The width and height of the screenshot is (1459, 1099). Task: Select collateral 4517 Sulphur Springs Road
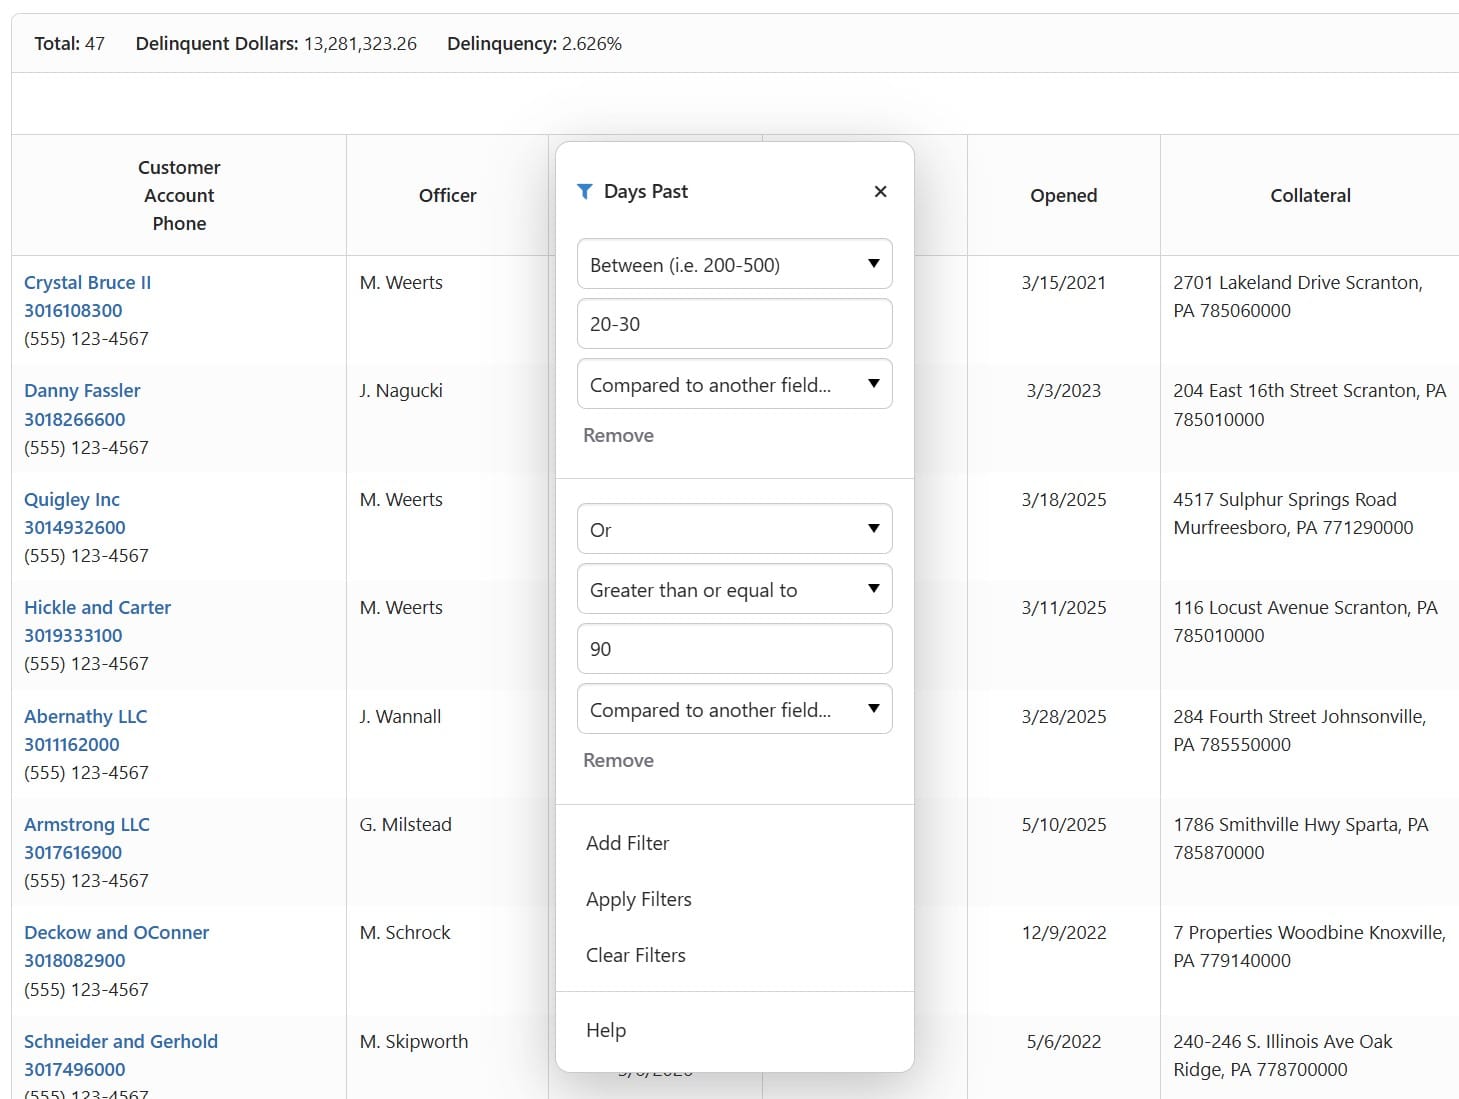(x=1293, y=513)
